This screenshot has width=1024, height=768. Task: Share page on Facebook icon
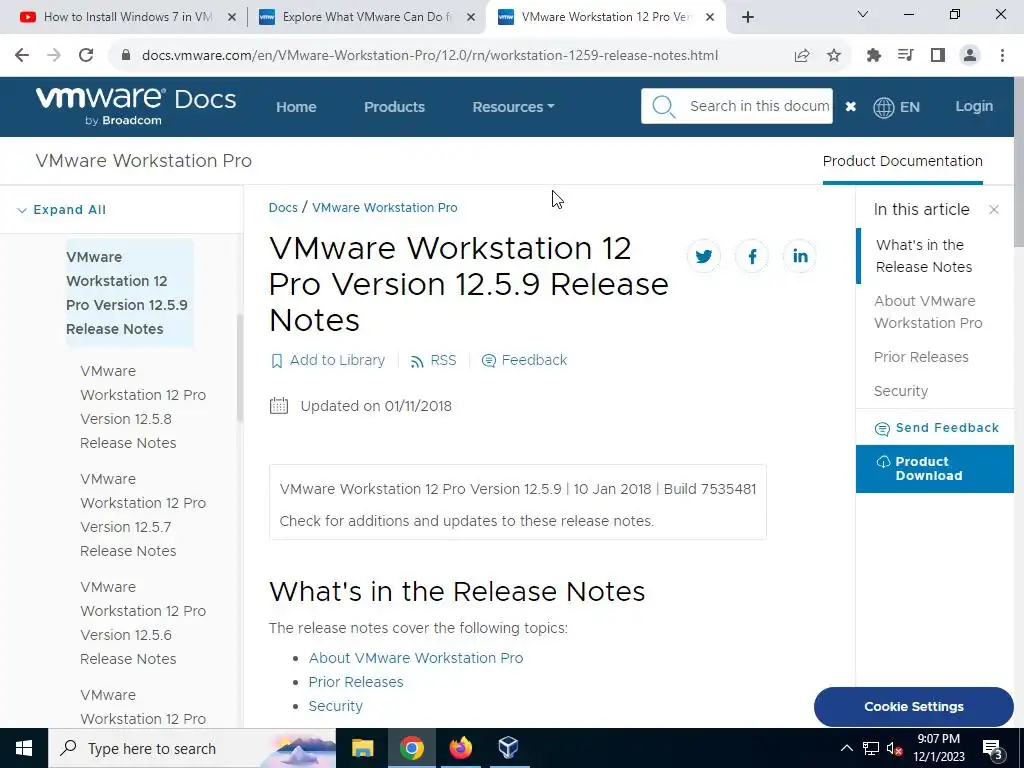coord(752,256)
